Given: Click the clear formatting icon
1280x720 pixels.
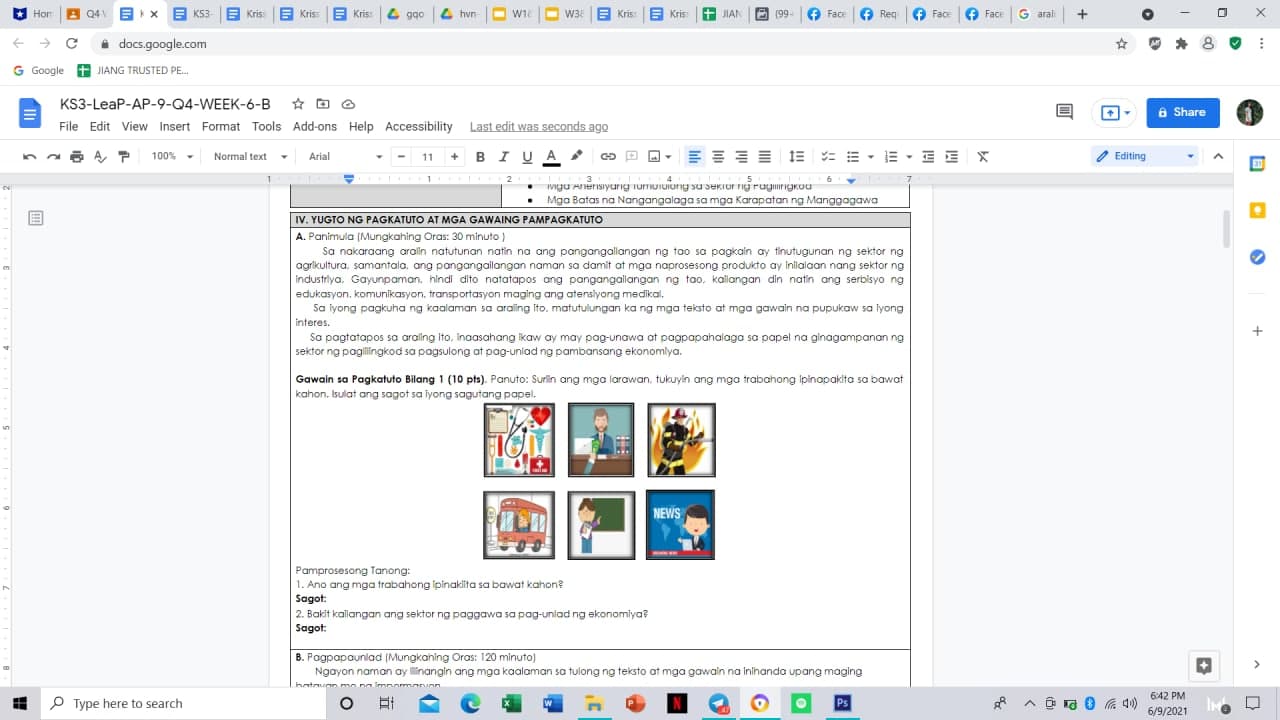Looking at the screenshot, I should 982,156.
